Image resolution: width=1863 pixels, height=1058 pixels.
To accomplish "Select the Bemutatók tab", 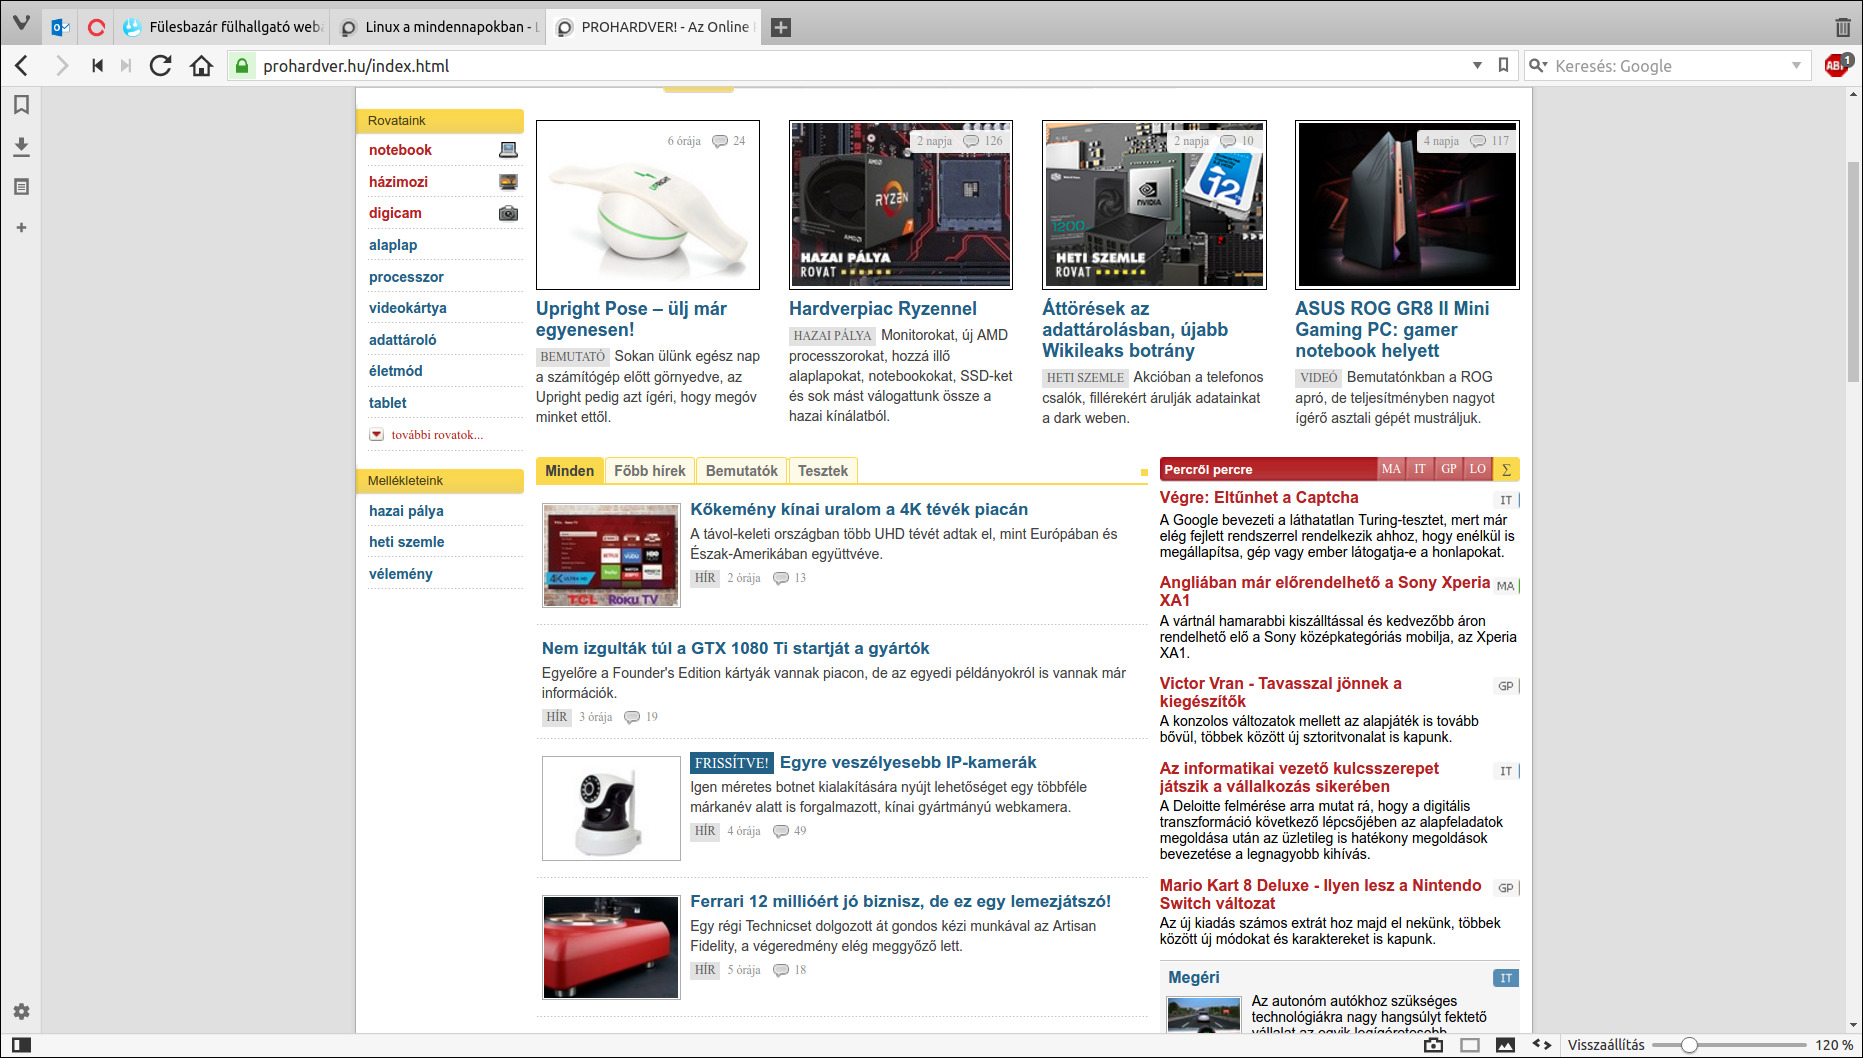I will point(742,471).
